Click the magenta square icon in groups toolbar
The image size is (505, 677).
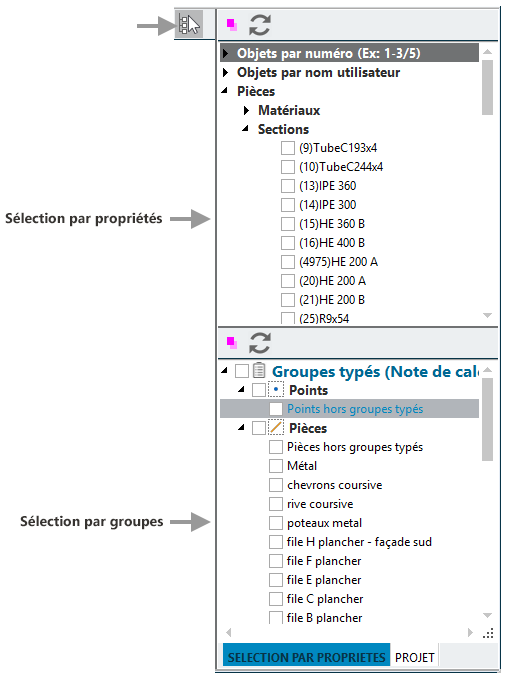[x=232, y=343]
